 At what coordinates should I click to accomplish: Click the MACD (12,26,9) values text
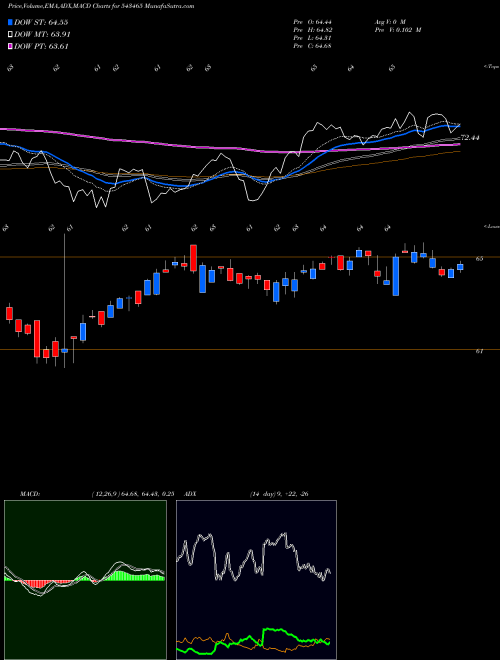(x=133, y=494)
